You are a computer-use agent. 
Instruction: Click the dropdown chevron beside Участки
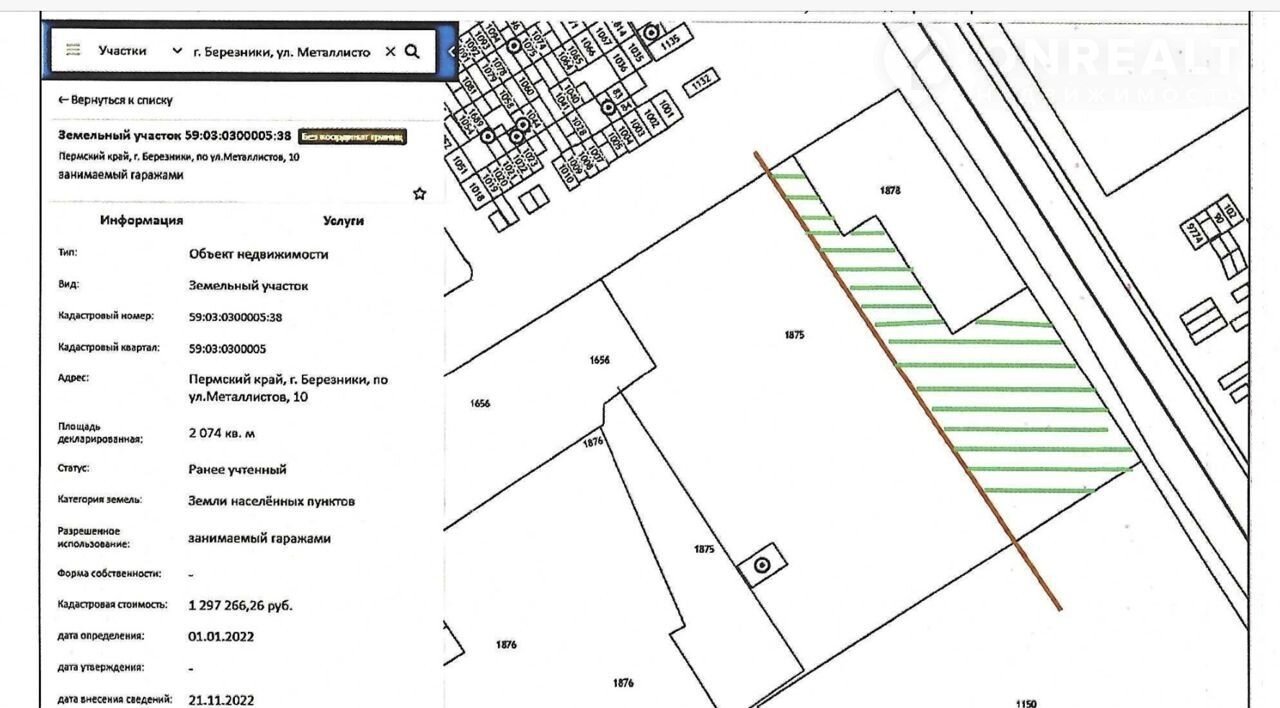(177, 51)
